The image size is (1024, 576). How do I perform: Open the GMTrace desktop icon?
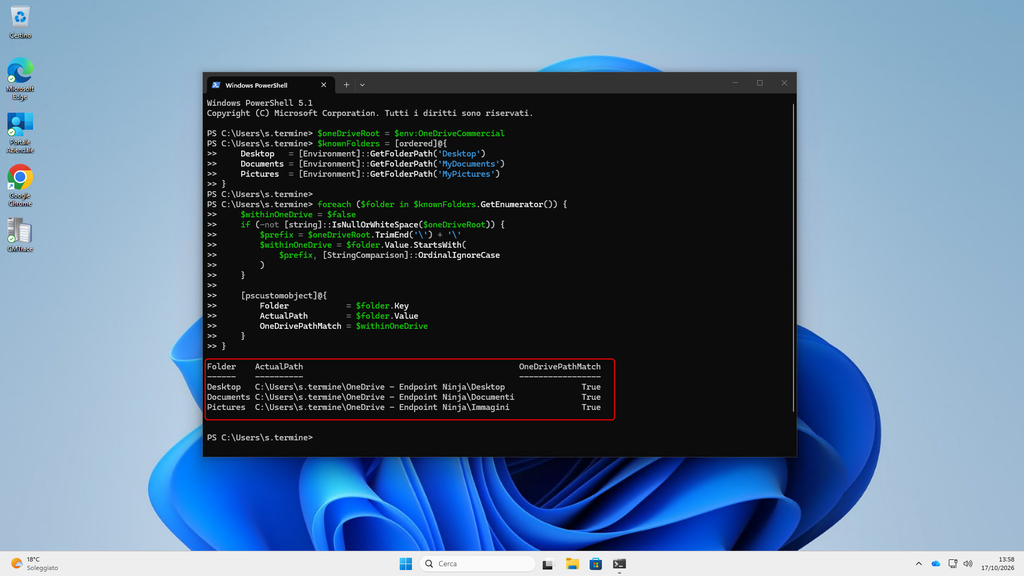click(x=20, y=235)
